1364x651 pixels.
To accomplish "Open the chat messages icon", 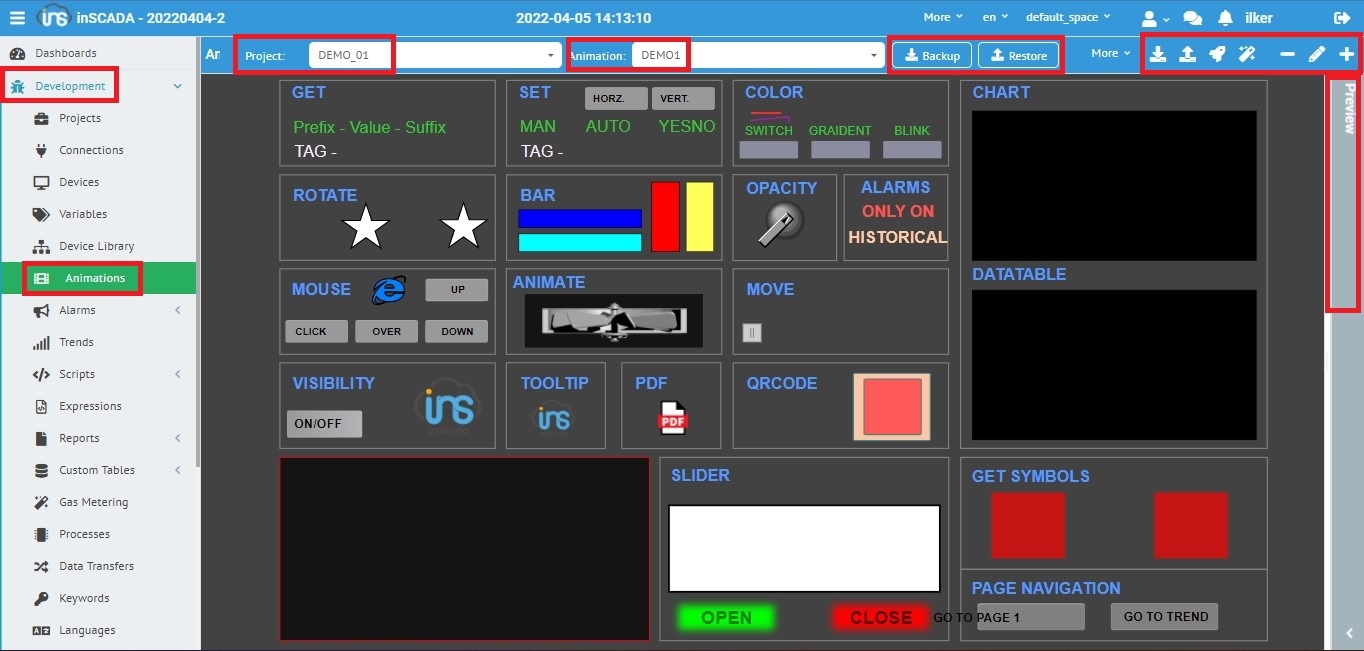I will pyautogui.click(x=1192, y=18).
